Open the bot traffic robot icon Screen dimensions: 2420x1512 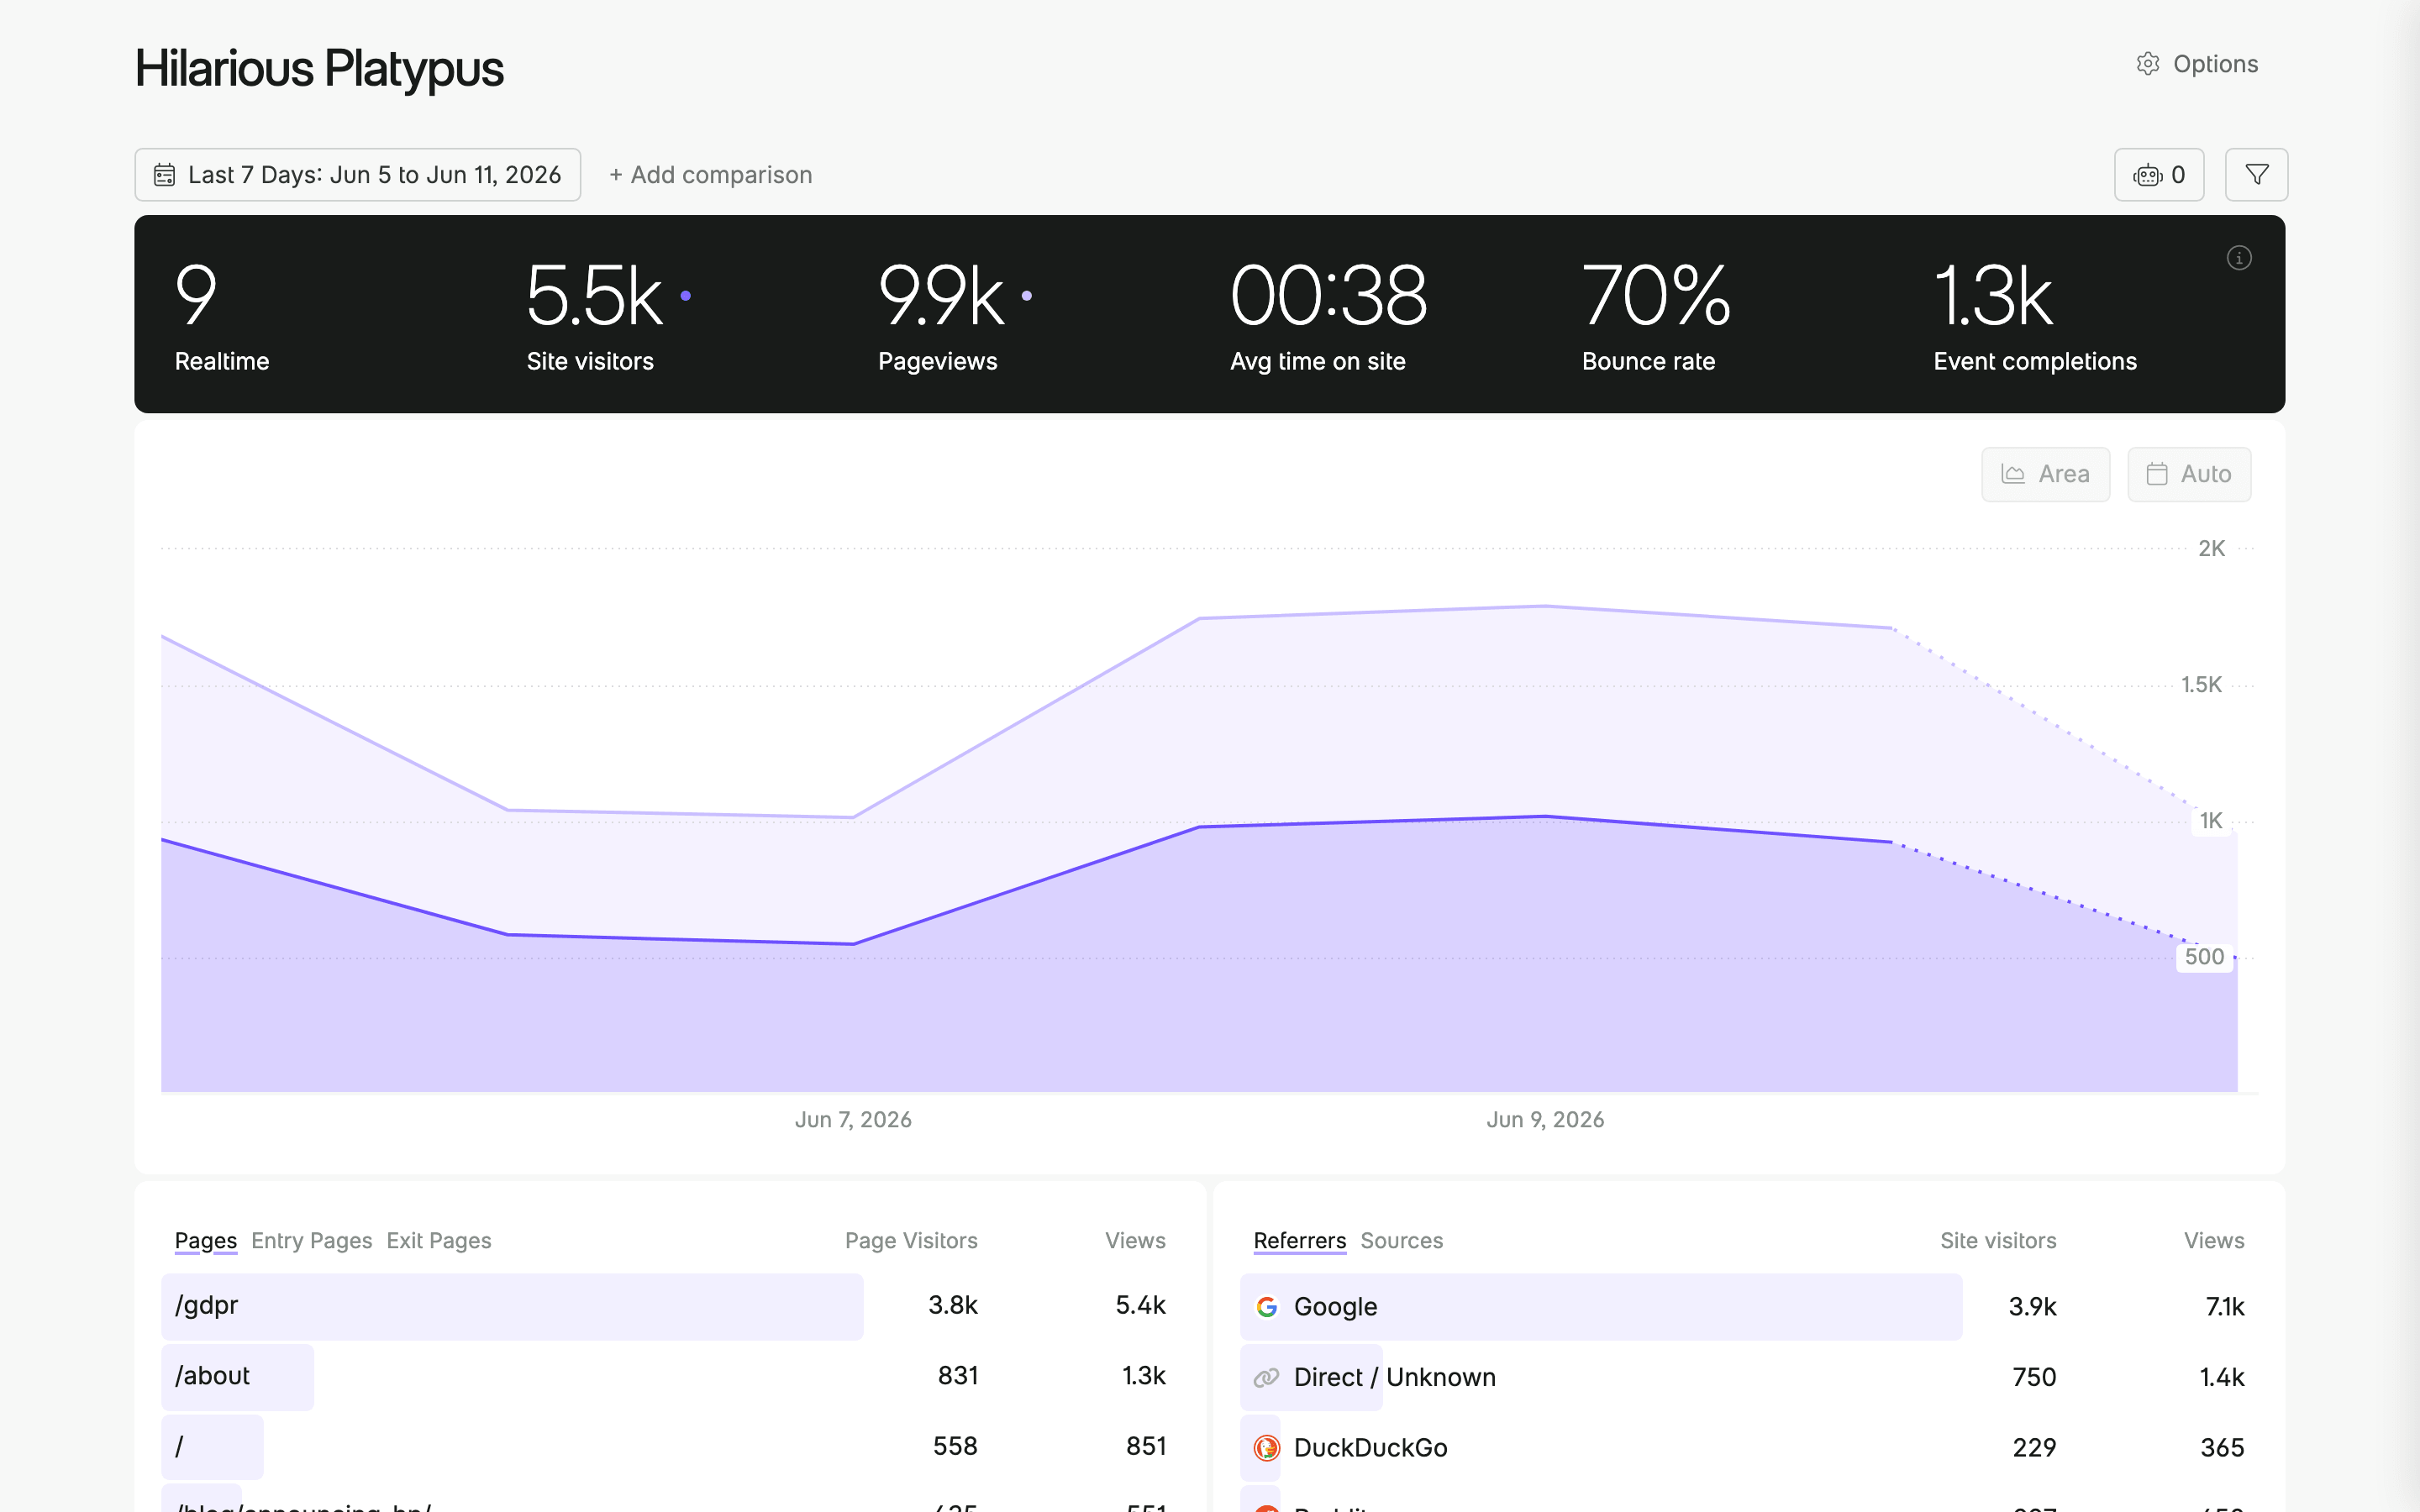(x=2147, y=175)
